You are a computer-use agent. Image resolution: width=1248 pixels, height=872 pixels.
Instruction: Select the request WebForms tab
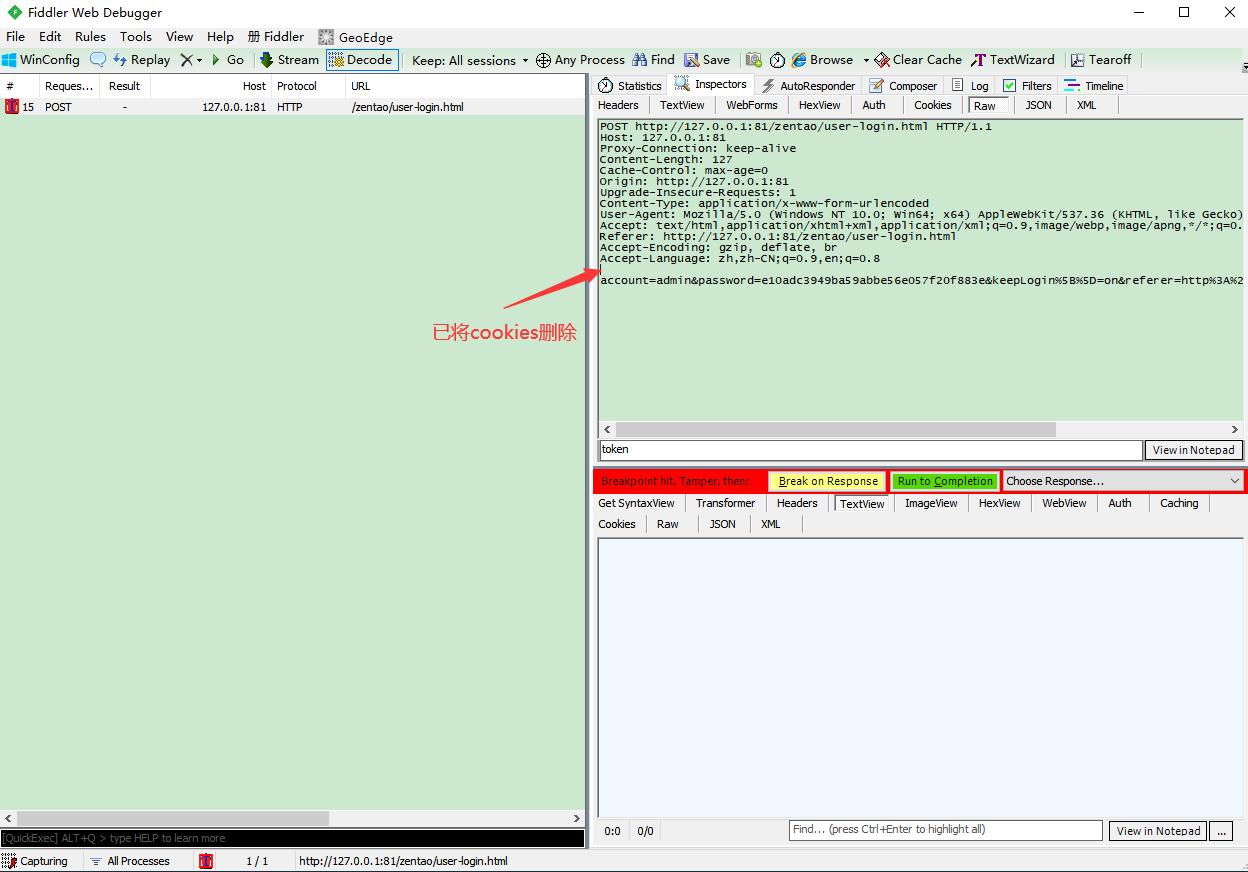[x=751, y=105]
